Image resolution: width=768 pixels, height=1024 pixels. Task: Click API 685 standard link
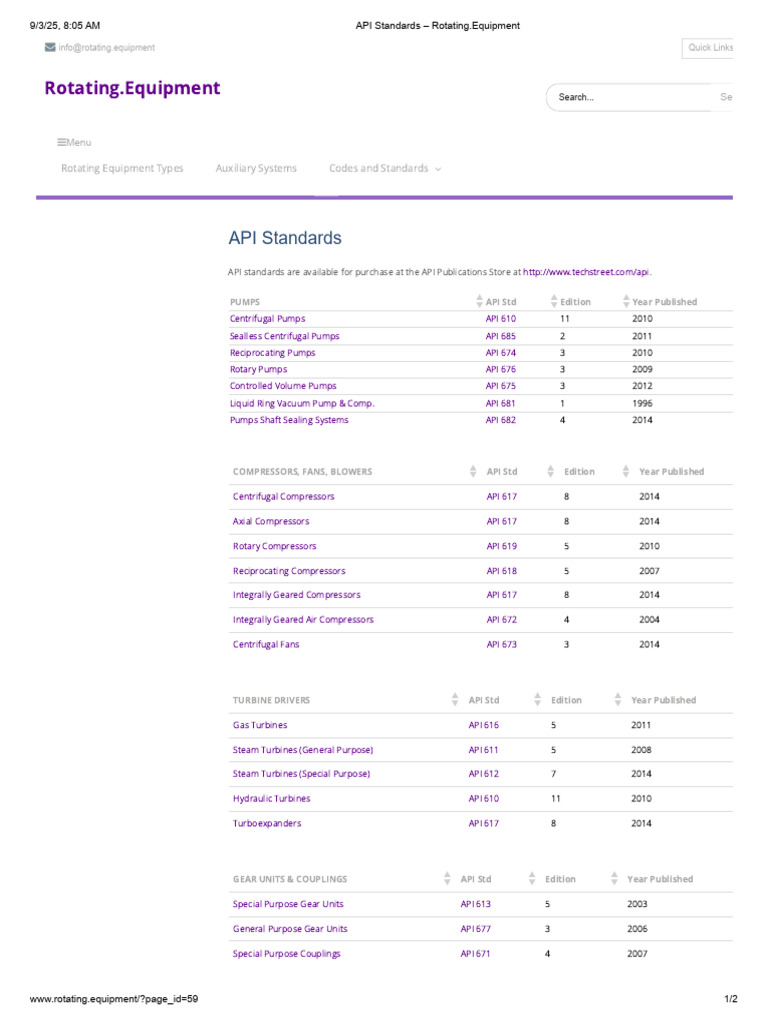point(500,336)
